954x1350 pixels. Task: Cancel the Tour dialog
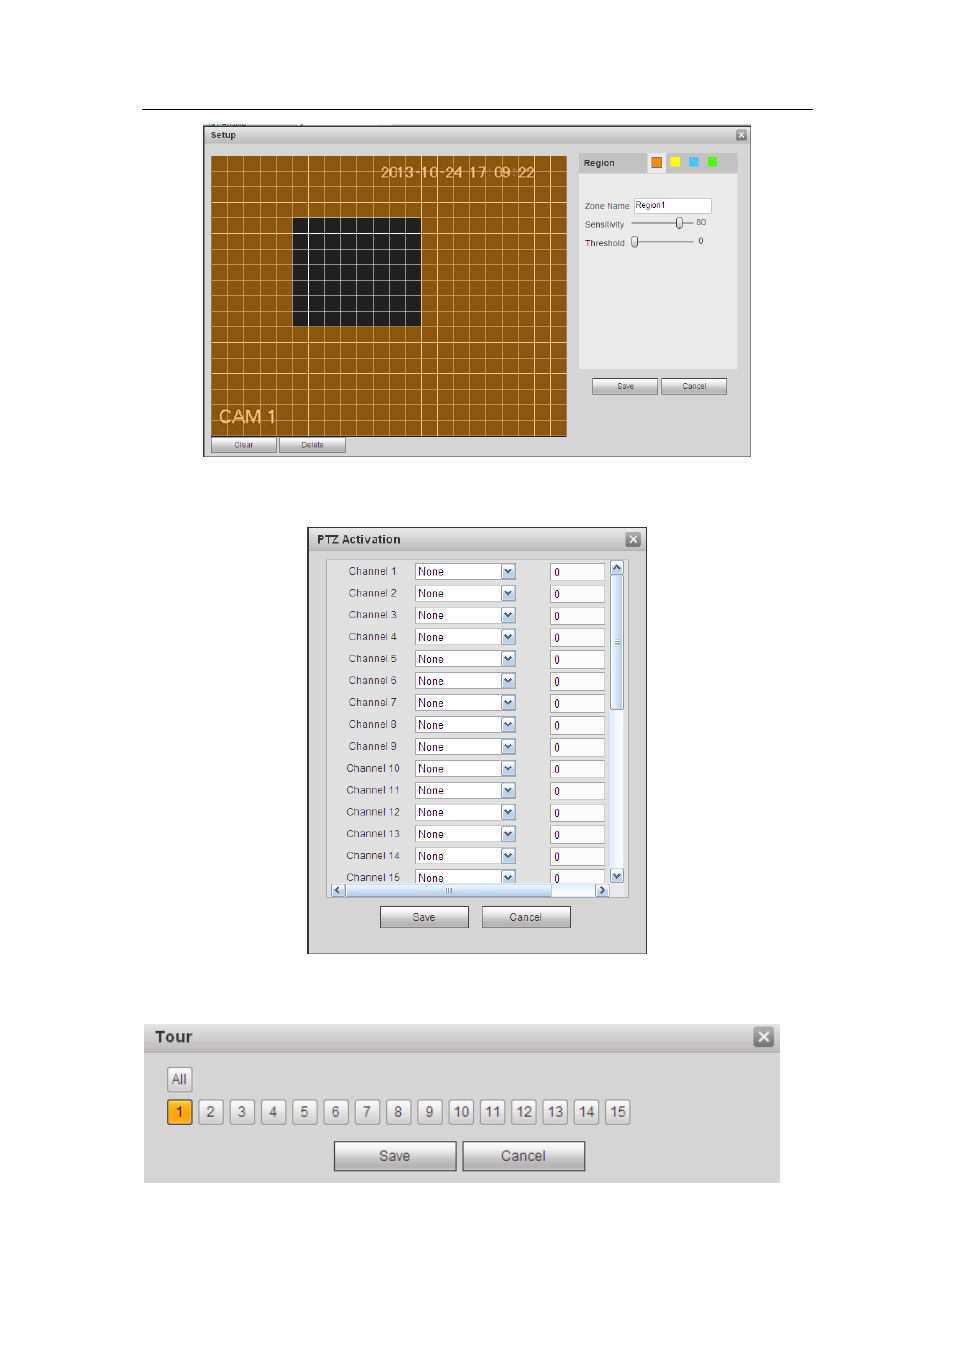pos(524,1156)
